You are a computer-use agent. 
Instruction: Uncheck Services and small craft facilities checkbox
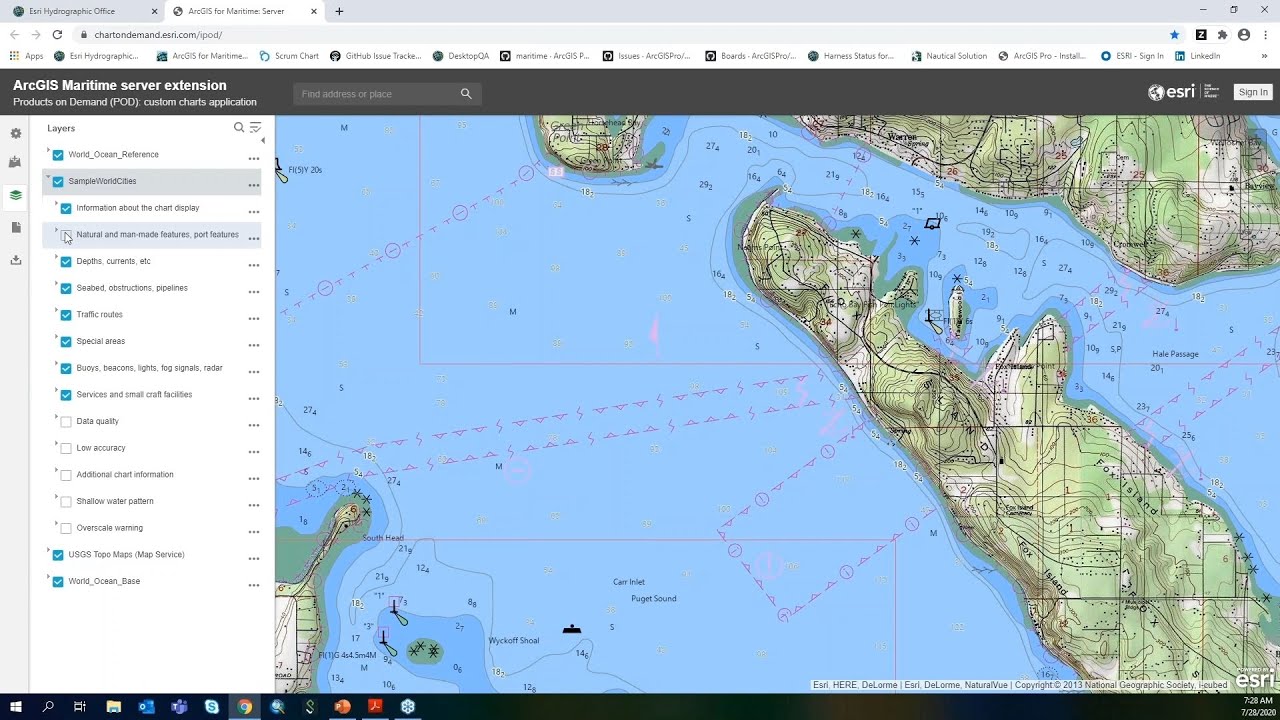click(x=66, y=395)
